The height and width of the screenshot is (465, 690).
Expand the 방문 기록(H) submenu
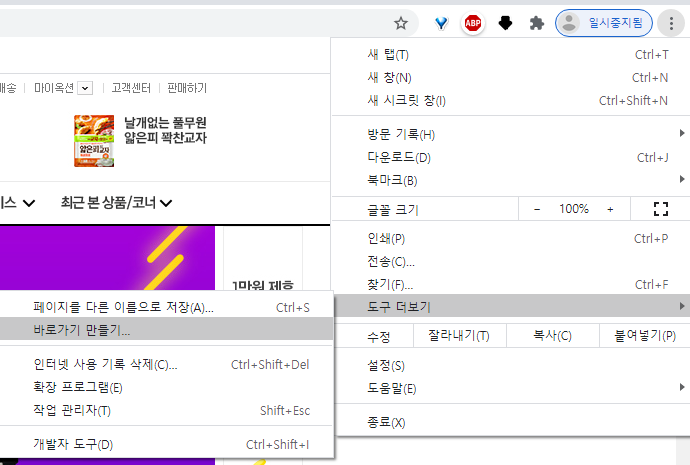click(x=510, y=134)
